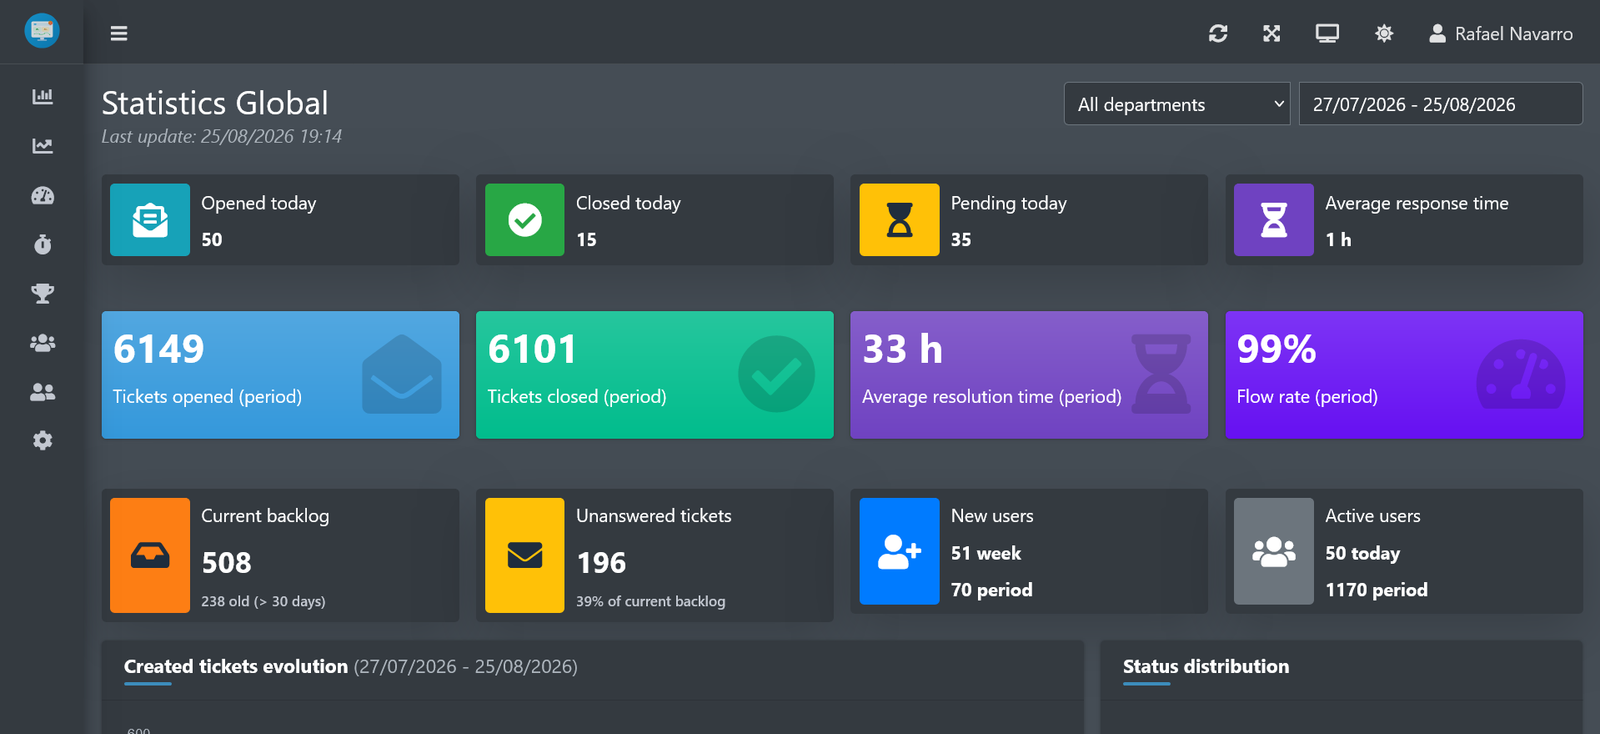Click the Statistics Global heading
Image resolution: width=1600 pixels, height=734 pixels.
pyautogui.click(x=215, y=103)
